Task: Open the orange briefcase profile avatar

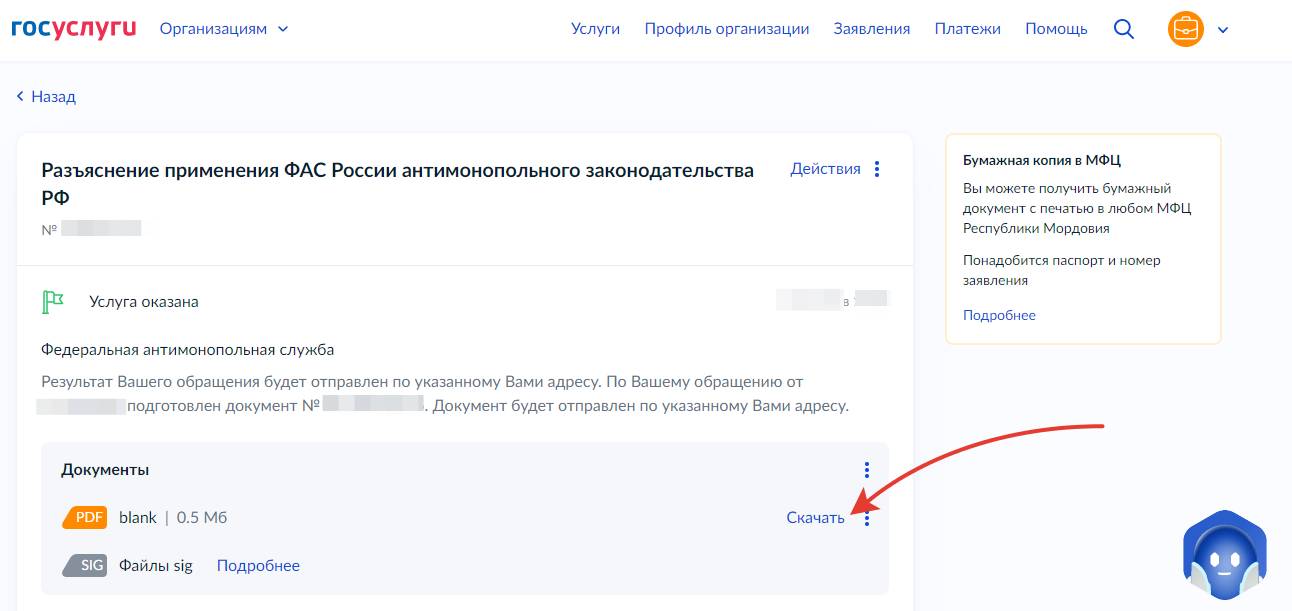Action: 1186,29
